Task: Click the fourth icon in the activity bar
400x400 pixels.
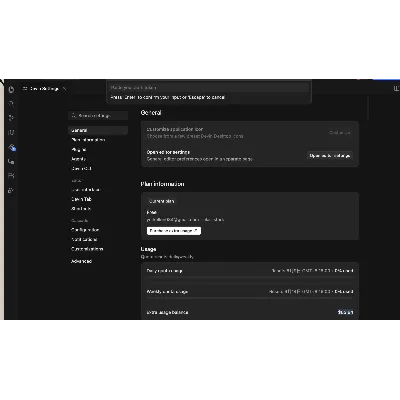Action: (11, 133)
